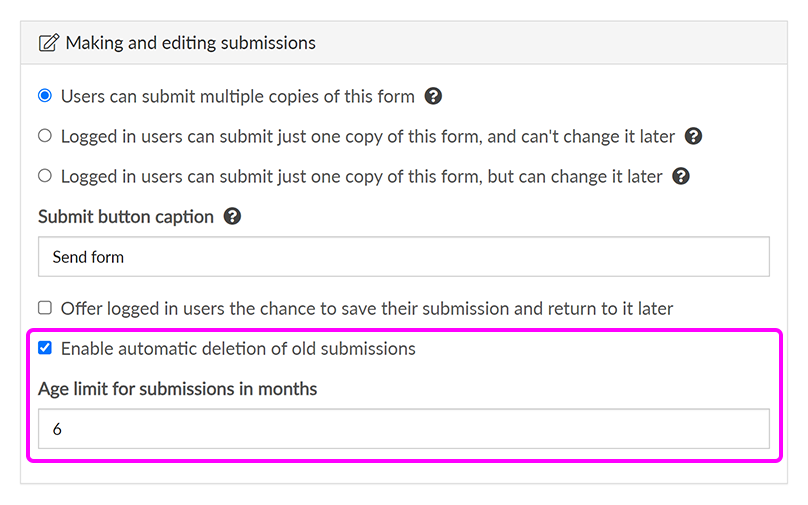Screen dimensions: 808x505
Task: Click 'Enable automatic deletion of old submissions' label
Action: [238, 349]
